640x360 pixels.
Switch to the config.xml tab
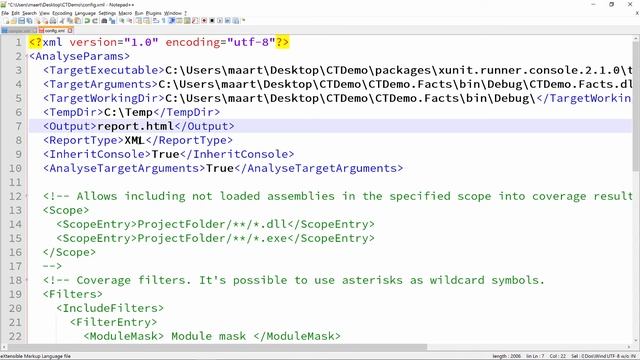pyautogui.click(x=54, y=31)
